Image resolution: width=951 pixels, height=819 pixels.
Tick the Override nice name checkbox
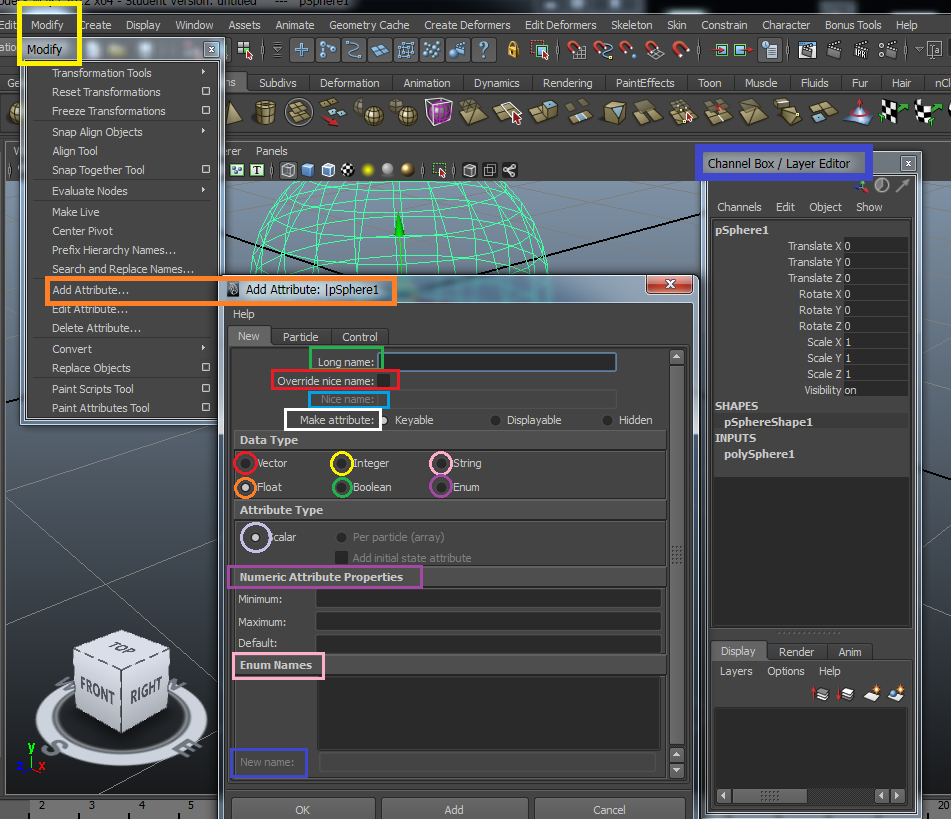coord(383,381)
